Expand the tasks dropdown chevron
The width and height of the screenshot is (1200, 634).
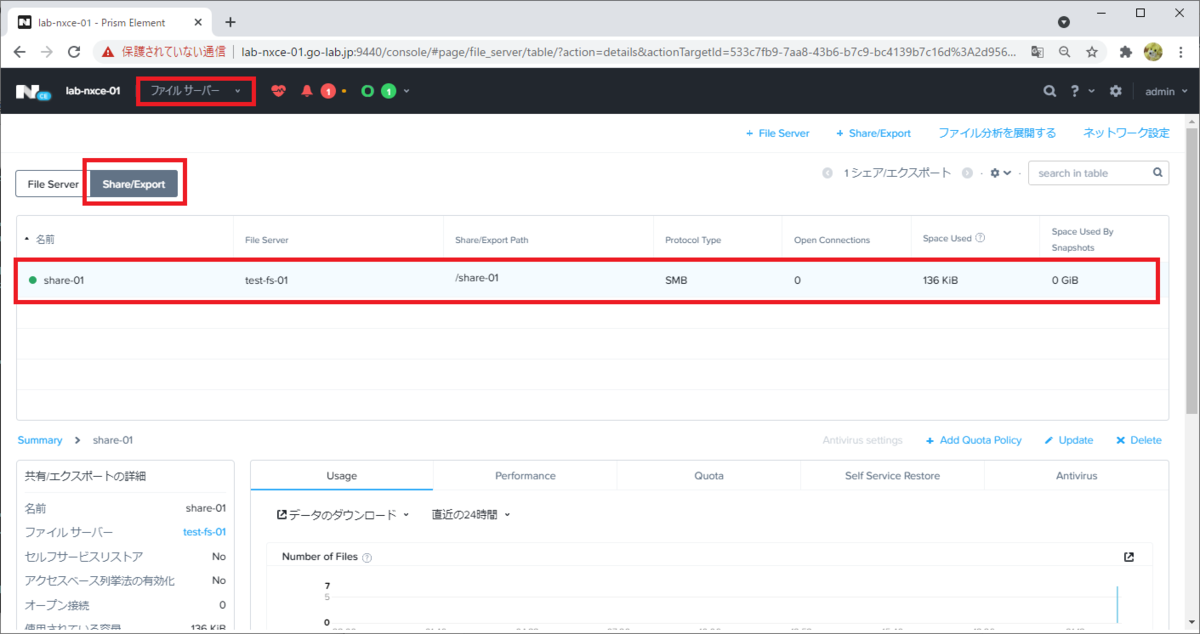point(405,91)
